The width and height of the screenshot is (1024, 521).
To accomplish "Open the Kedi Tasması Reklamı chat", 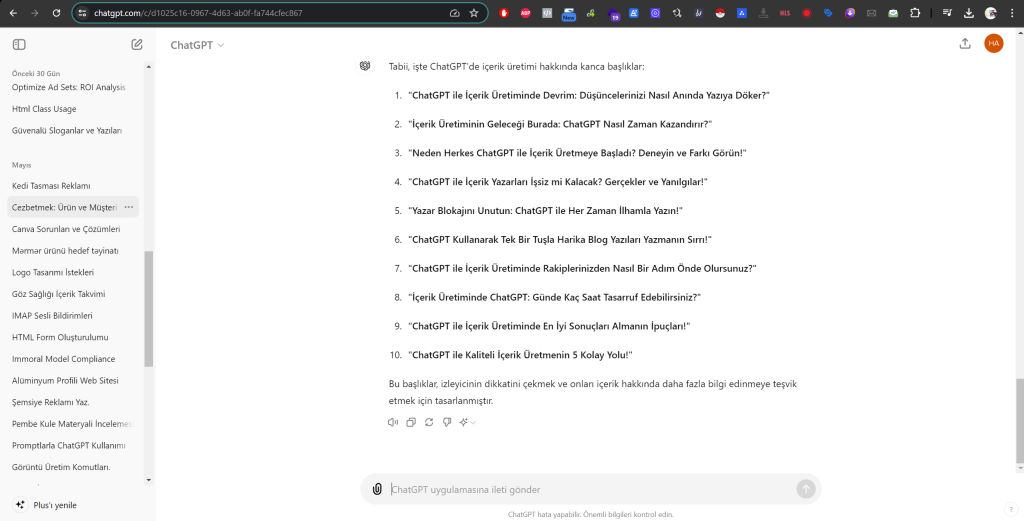I will coord(51,186).
